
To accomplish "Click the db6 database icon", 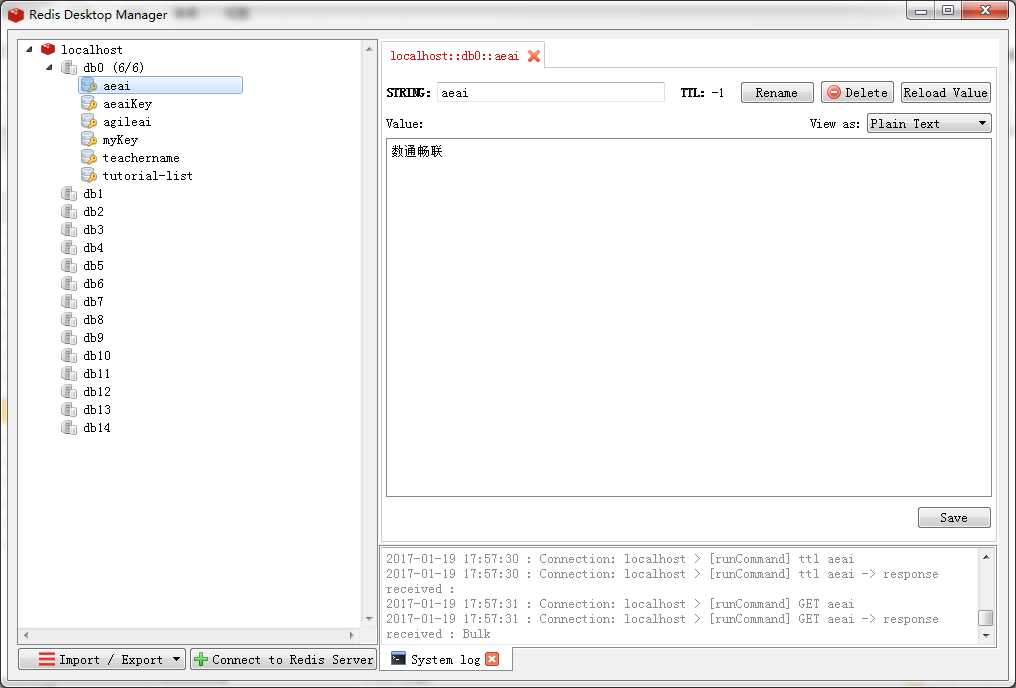I will coord(69,284).
